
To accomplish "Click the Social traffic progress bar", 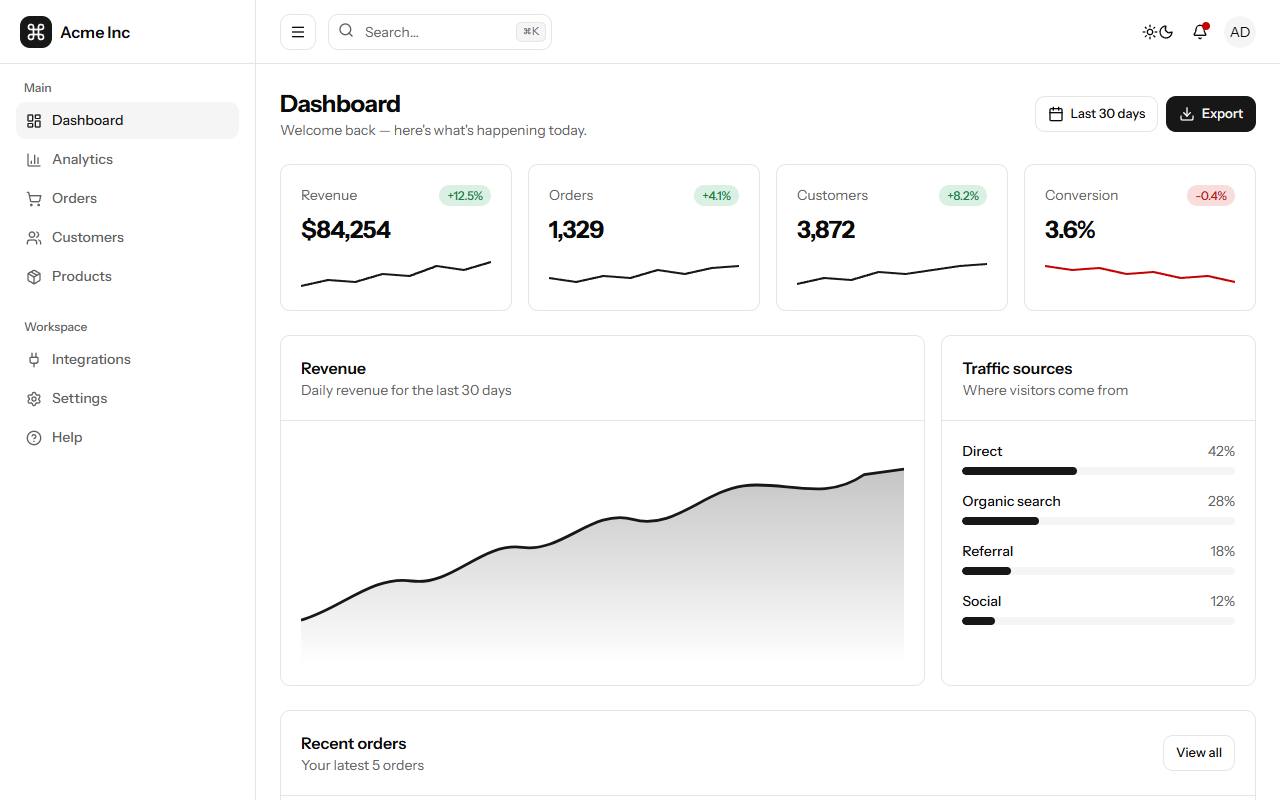I will 1098,621.
